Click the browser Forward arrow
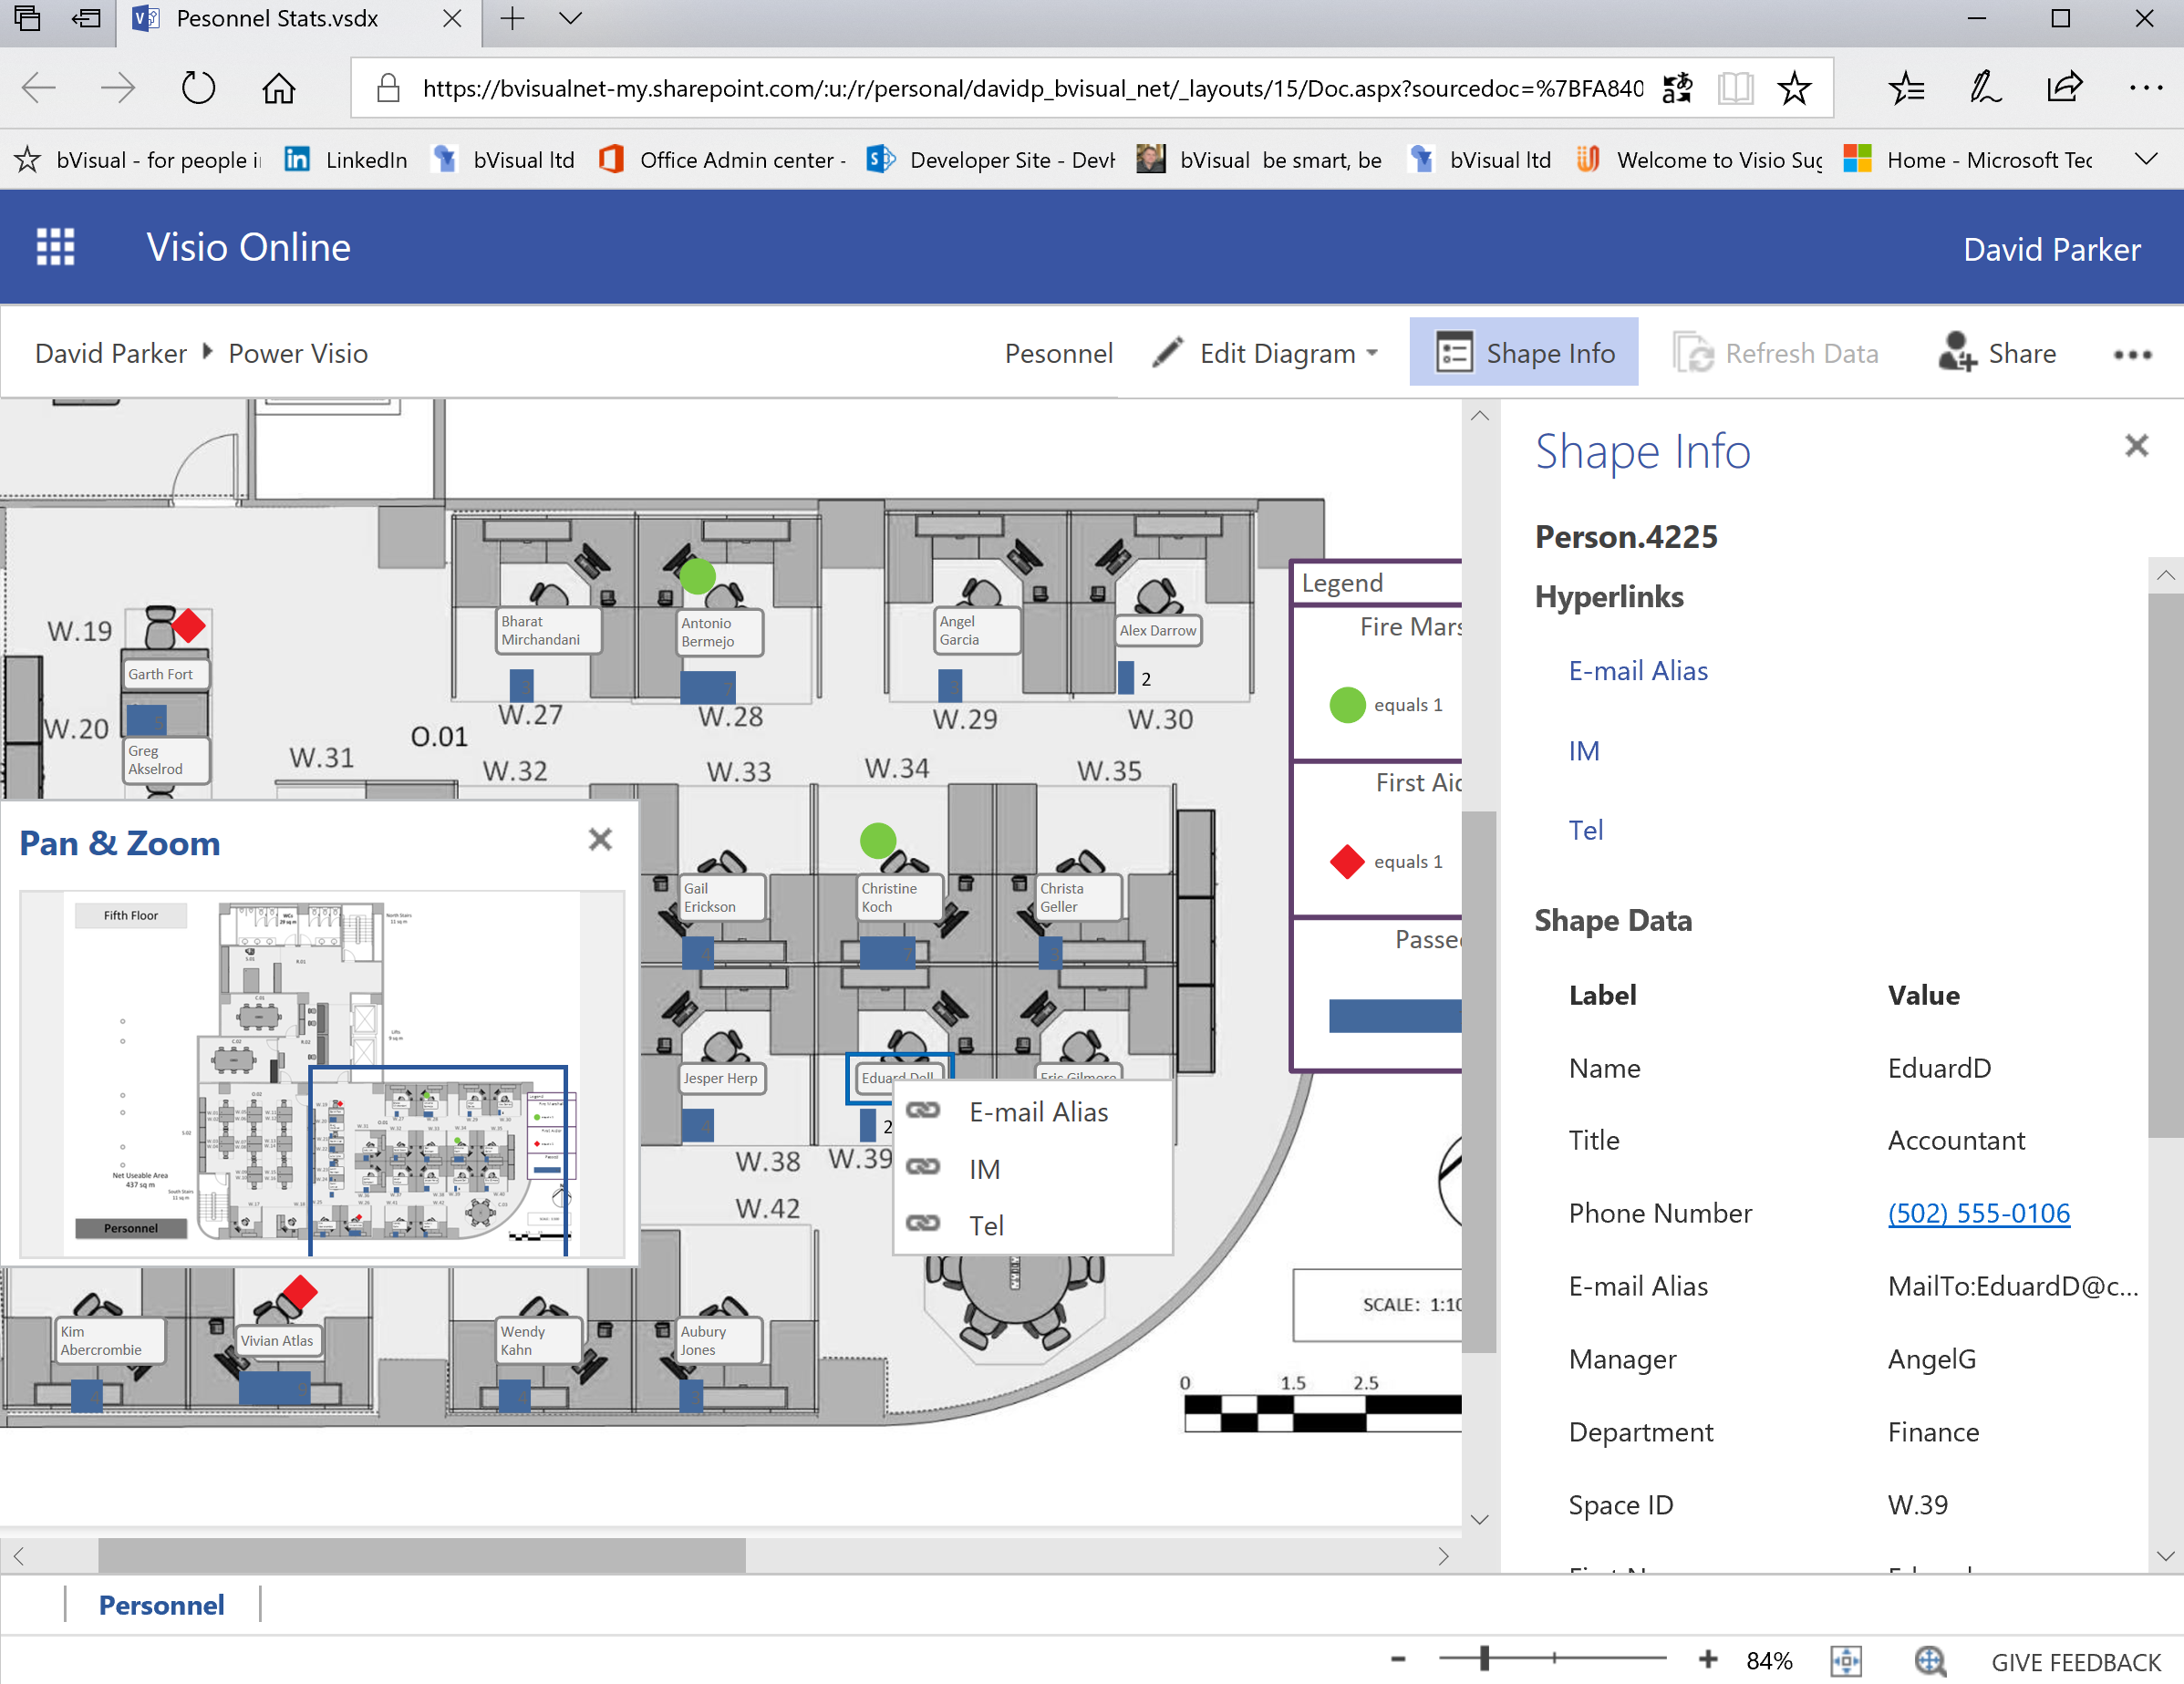The image size is (2184, 1684). 118,89
